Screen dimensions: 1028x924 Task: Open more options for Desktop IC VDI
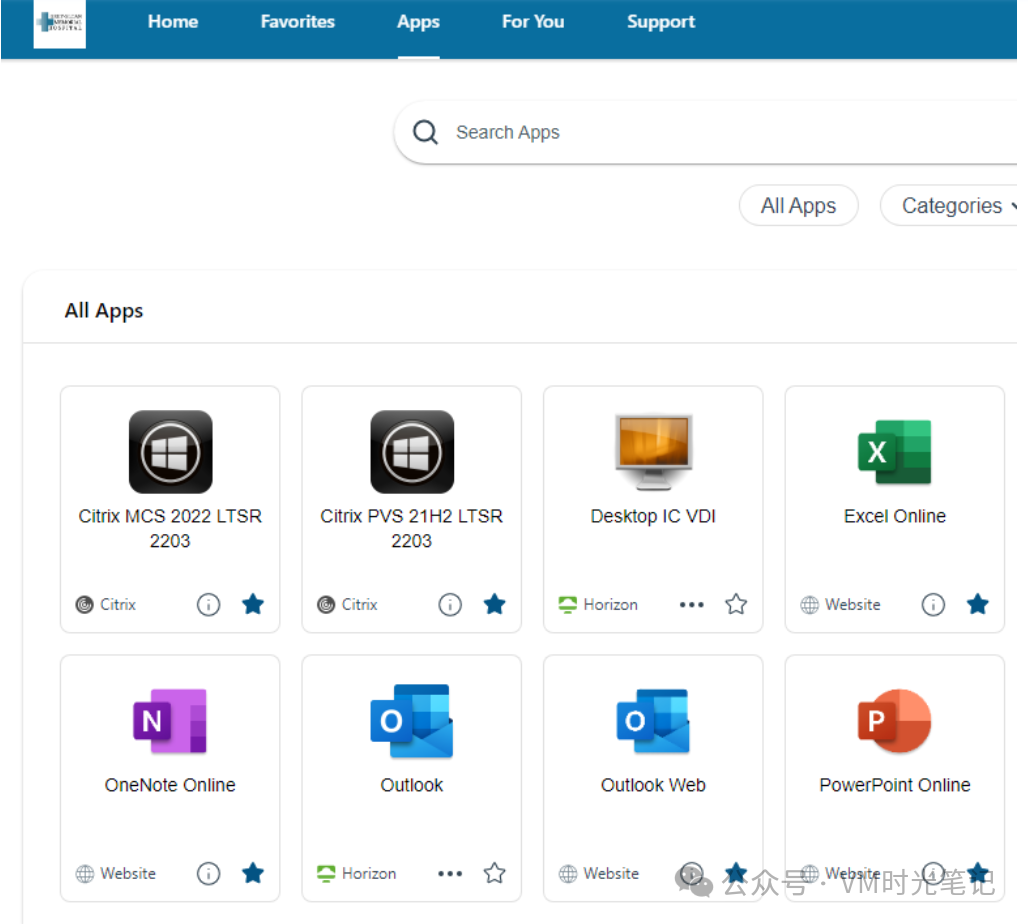tap(692, 605)
